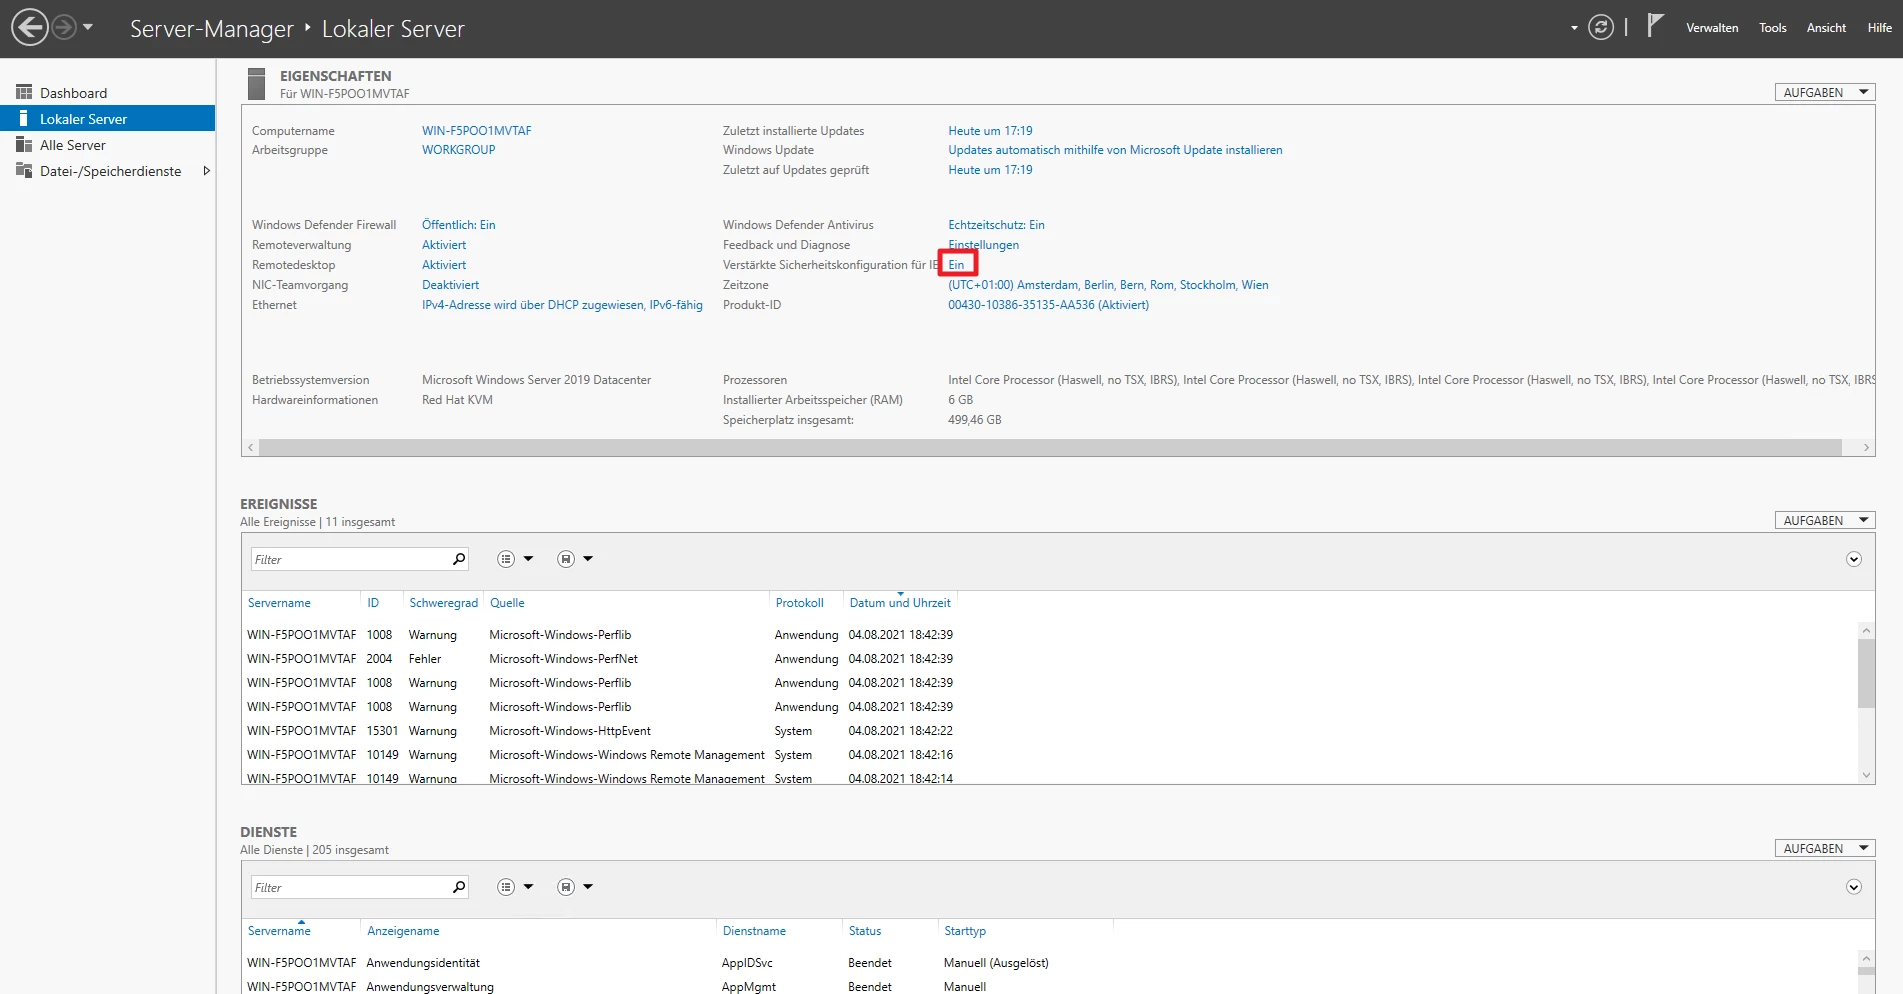Open the Tools menu
The image size is (1903, 994).
click(1772, 28)
